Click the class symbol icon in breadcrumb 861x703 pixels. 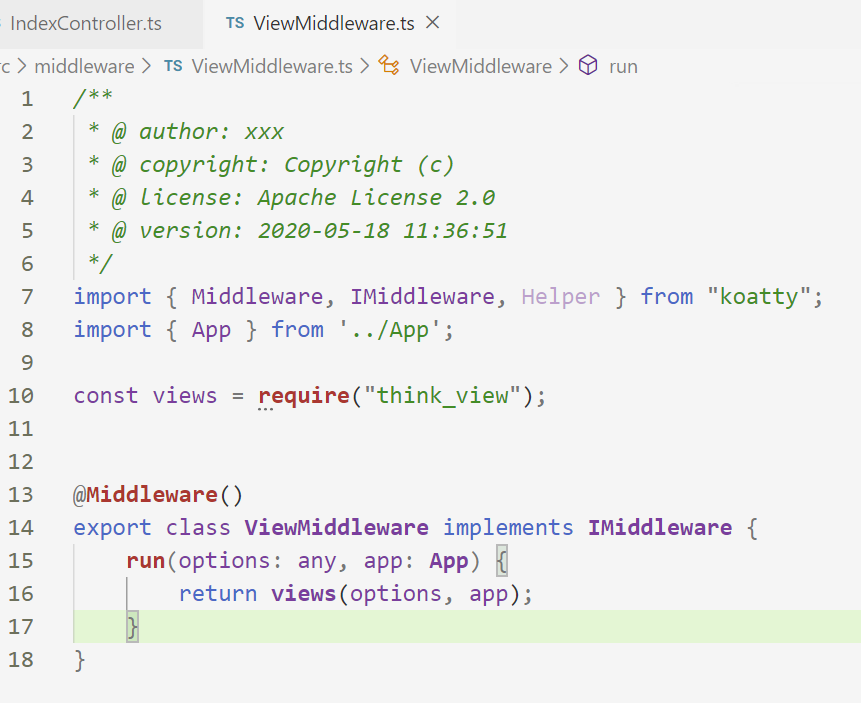point(389,65)
